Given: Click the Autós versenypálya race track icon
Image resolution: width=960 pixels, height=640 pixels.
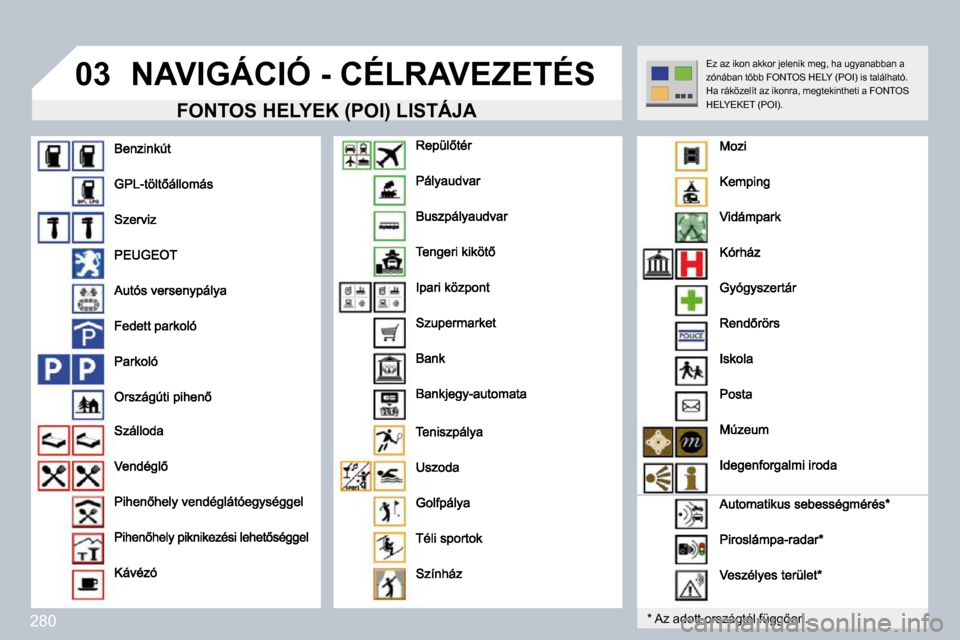Looking at the screenshot, I should pyautogui.click(x=88, y=299).
